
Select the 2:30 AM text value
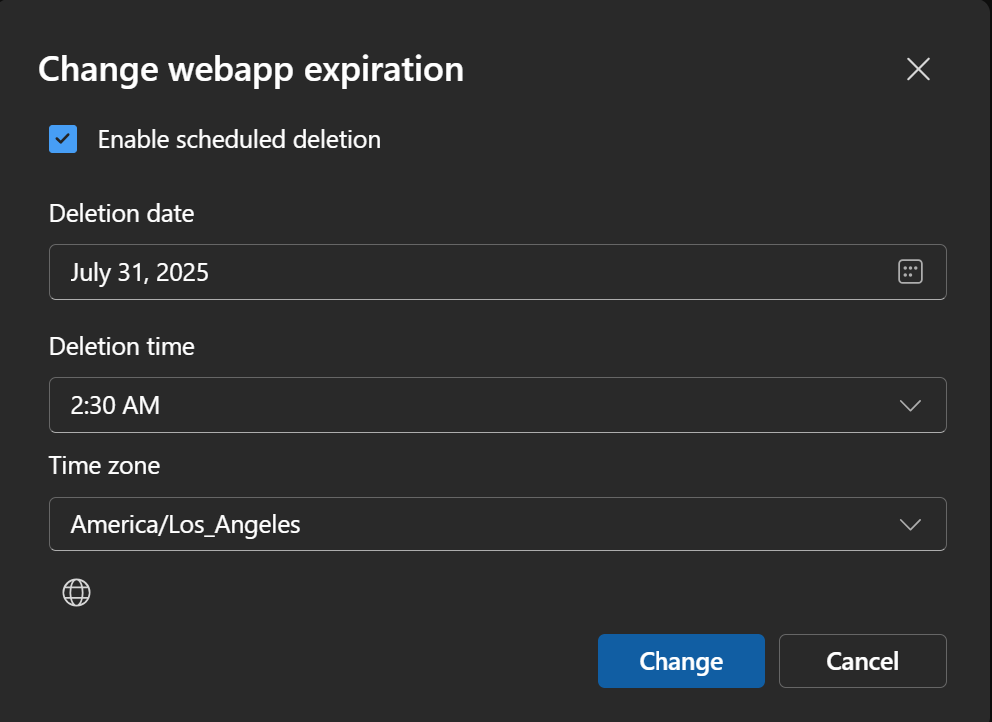(x=115, y=406)
